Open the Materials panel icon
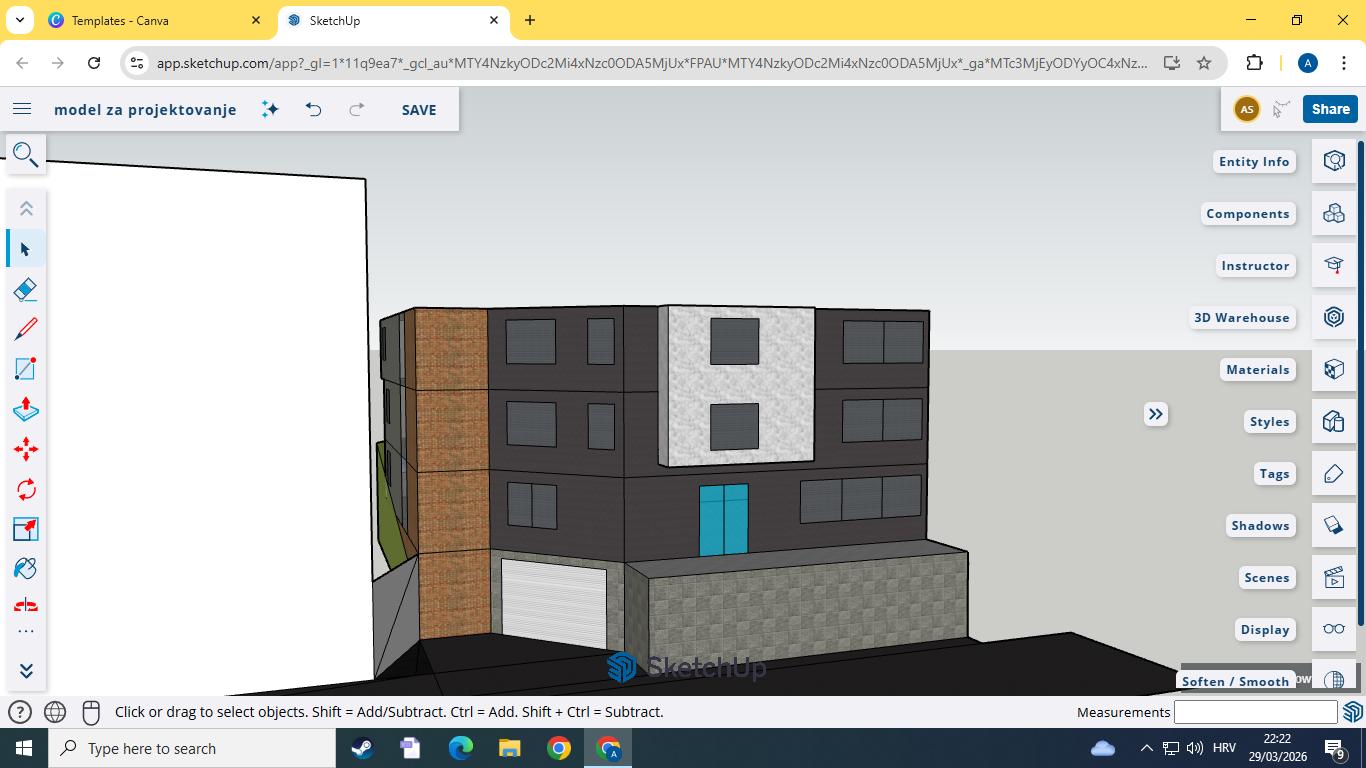 (x=1333, y=369)
